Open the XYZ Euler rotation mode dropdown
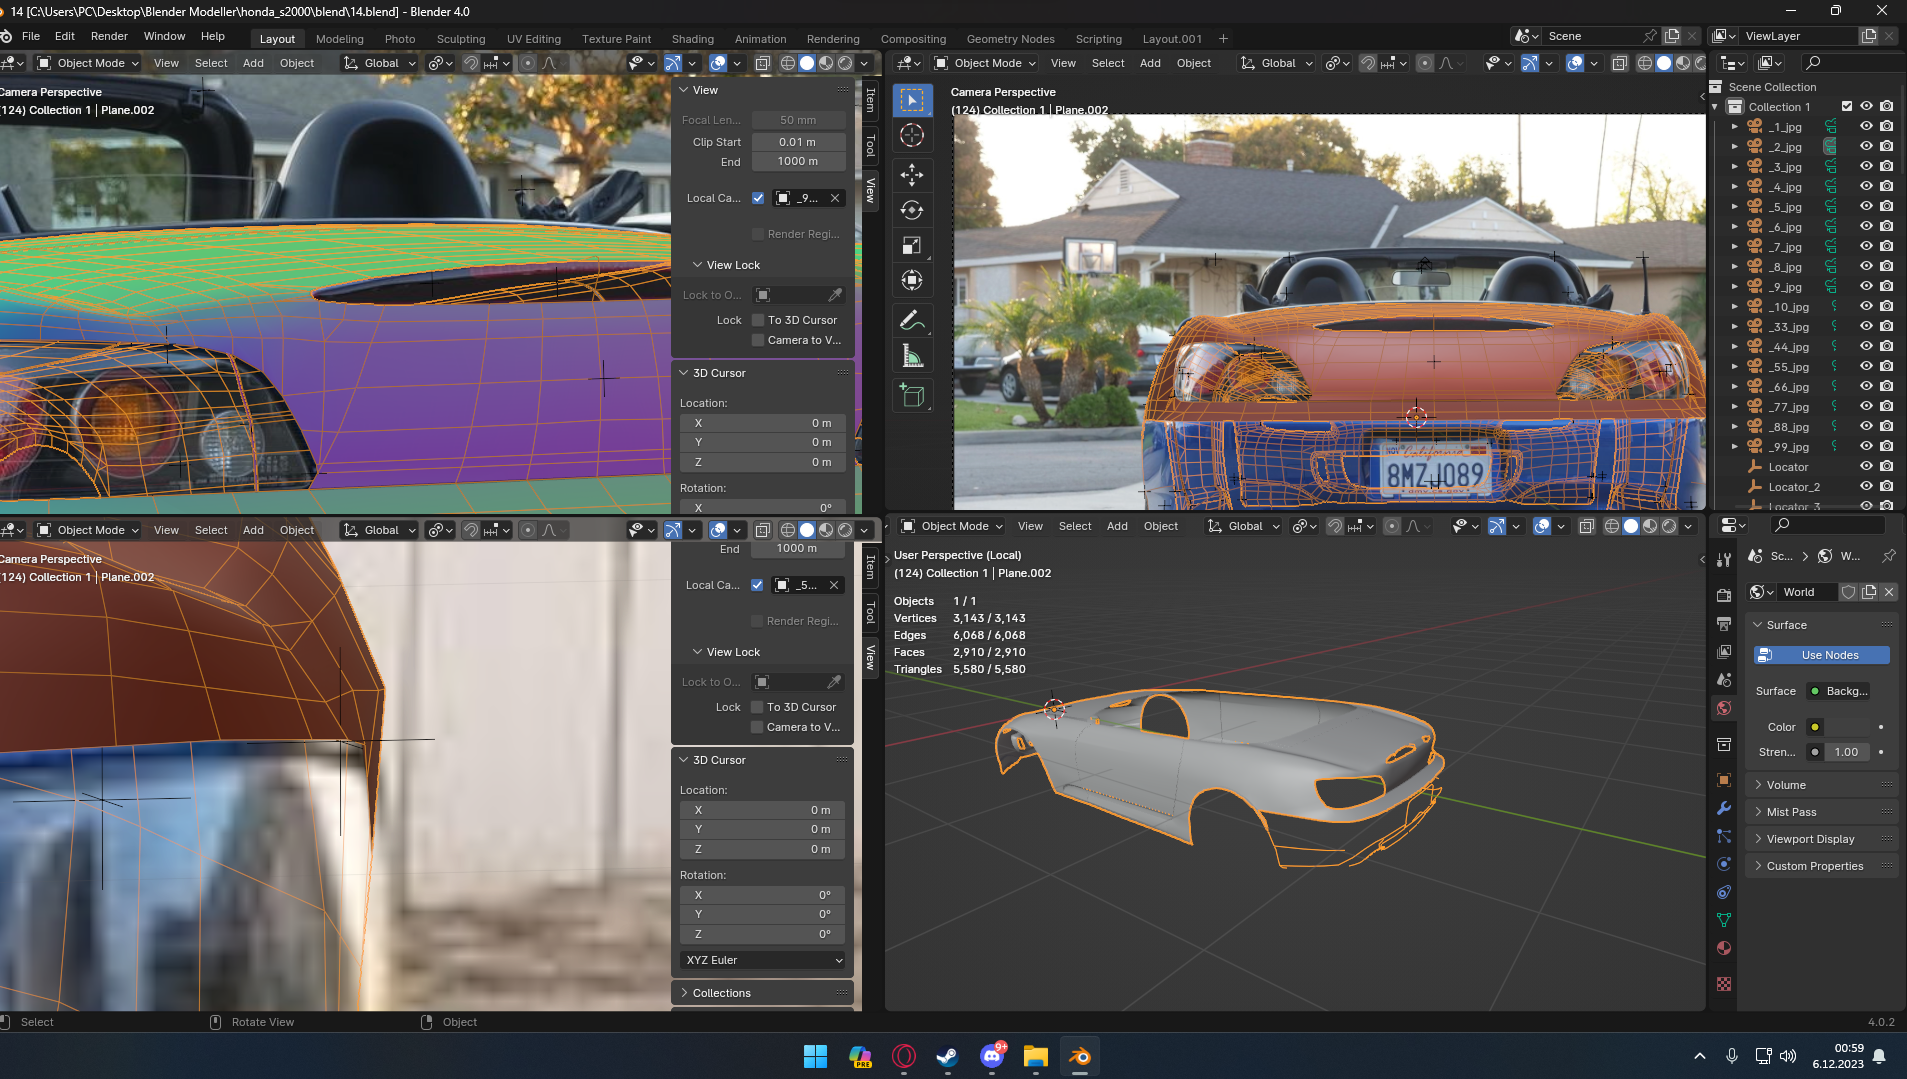The height and width of the screenshot is (1079, 1907). pyautogui.click(x=763, y=960)
